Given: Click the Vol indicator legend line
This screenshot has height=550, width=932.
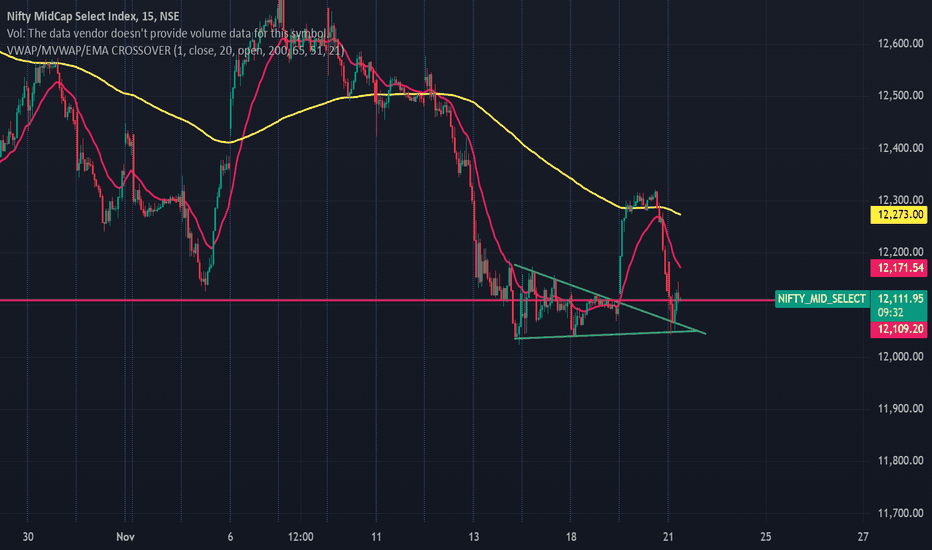Looking at the screenshot, I should [166, 33].
